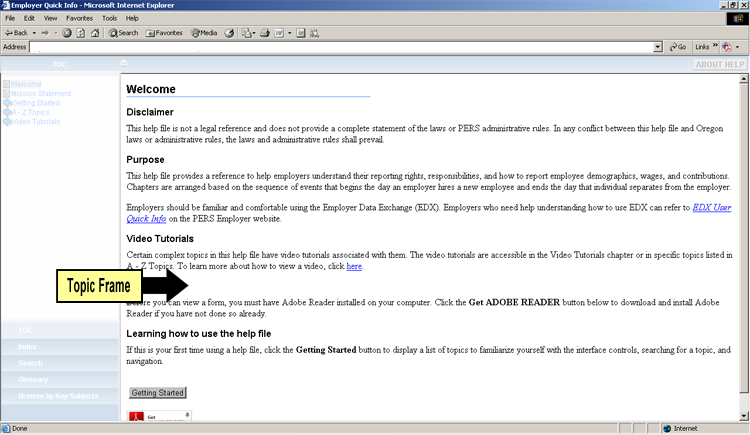The width and height of the screenshot is (750, 435).
Task: Click the History toolbar icon
Action: tap(229, 33)
